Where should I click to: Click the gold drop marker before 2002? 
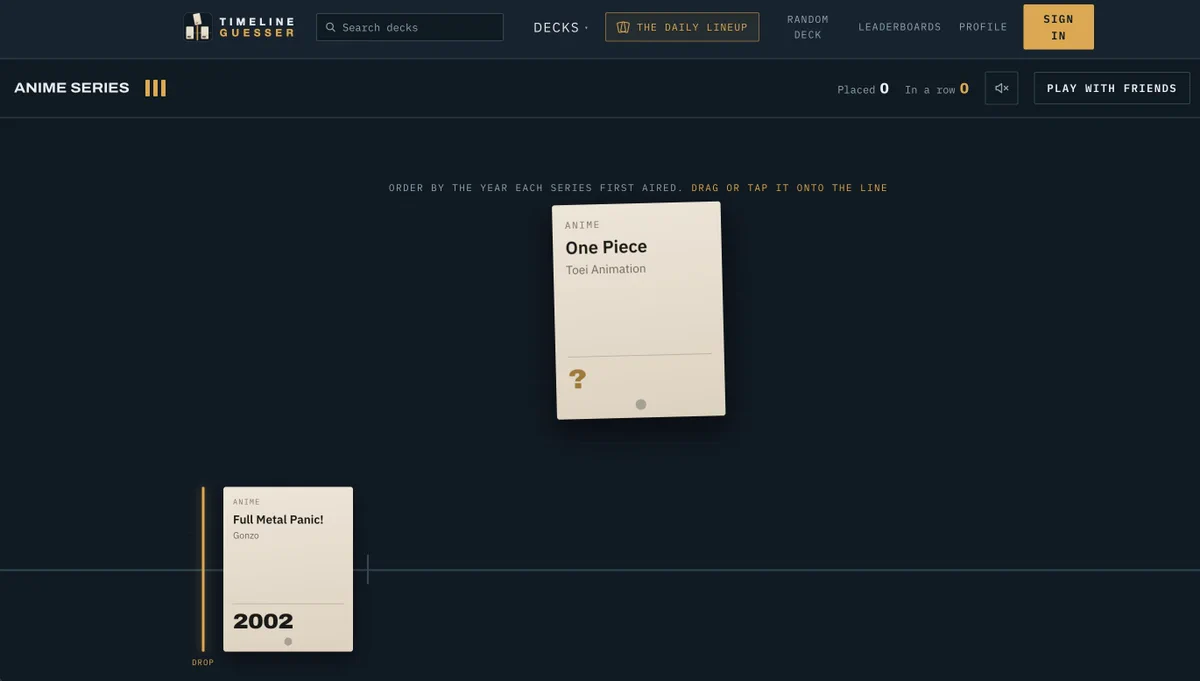pos(203,569)
